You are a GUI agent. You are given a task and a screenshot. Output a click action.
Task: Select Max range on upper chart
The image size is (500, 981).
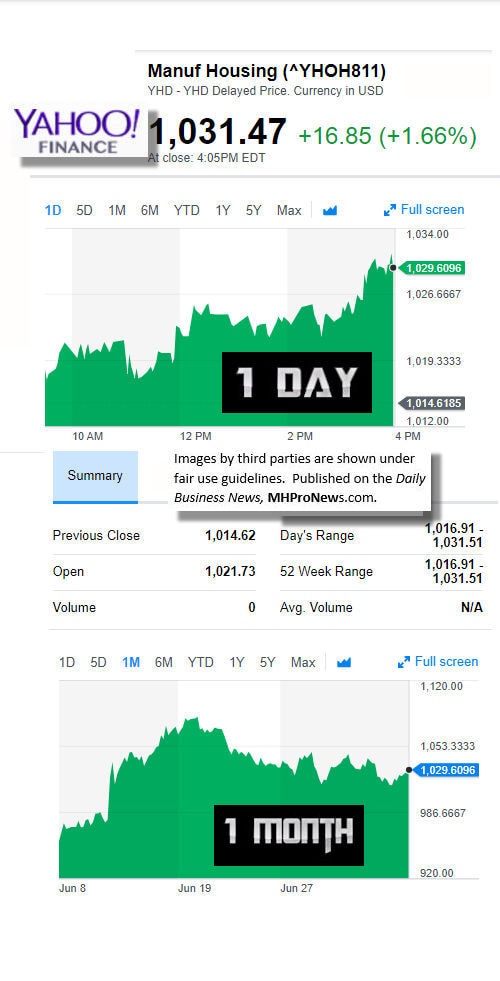pyautogui.click(x=289, y=211)
